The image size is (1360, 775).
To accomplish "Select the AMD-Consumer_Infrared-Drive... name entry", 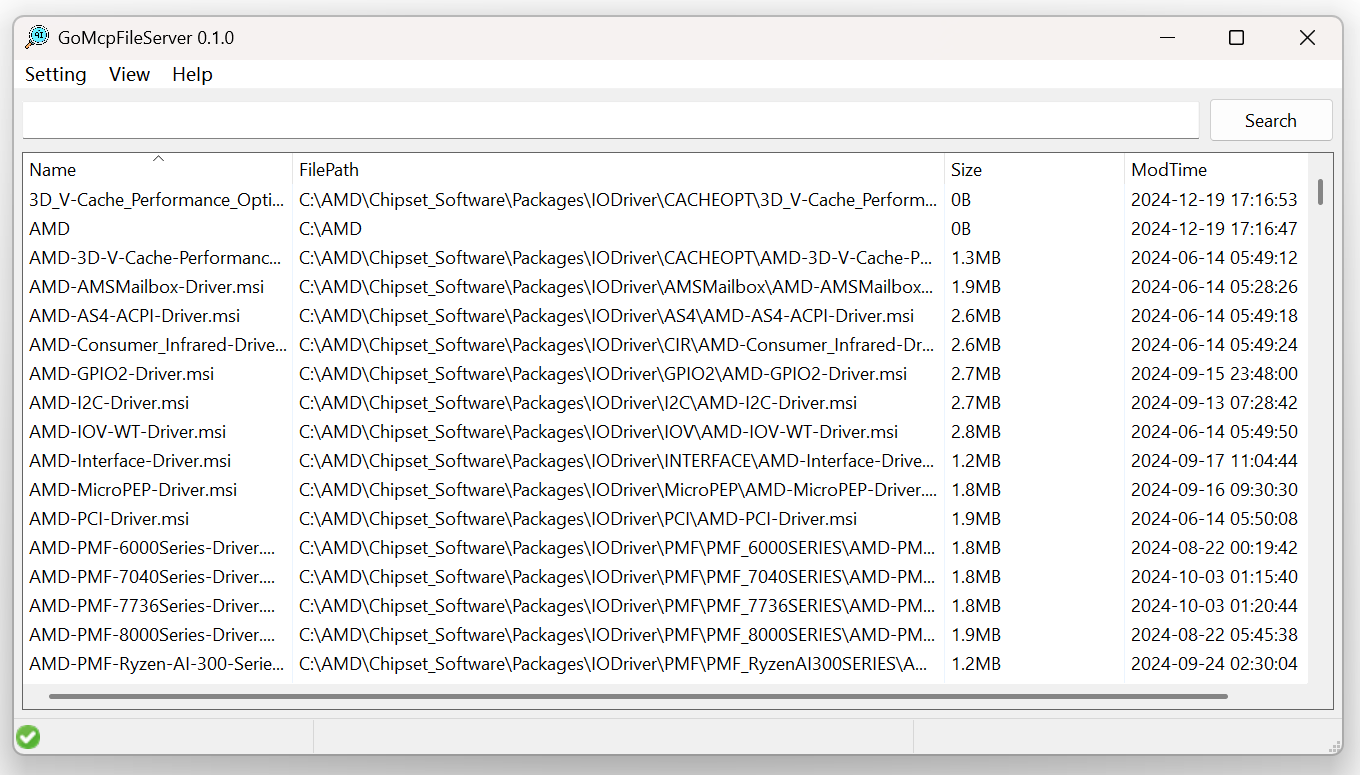I will coord(158,345).
